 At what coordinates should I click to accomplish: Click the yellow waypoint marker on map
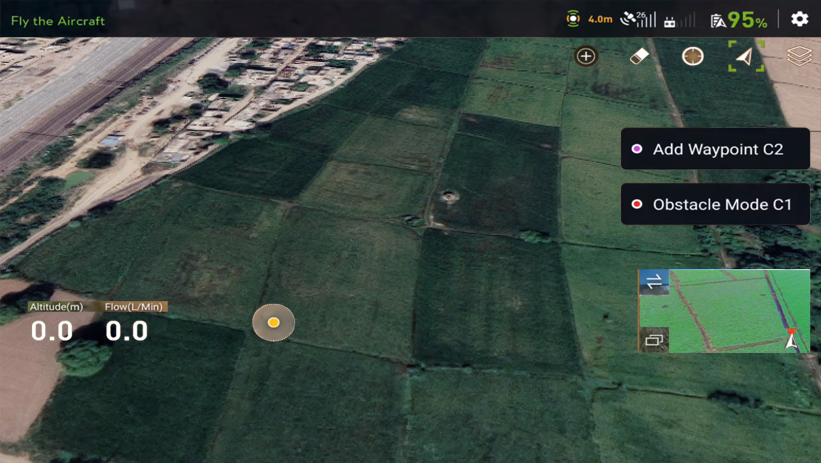273,323
